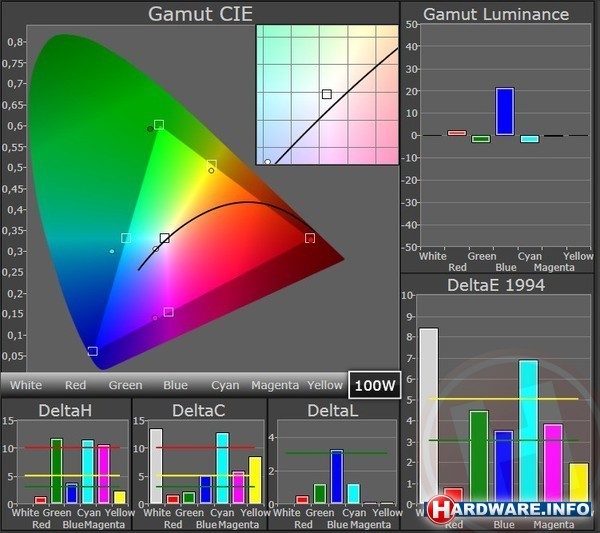This screenshot has width=600, height=533.
Task: Click the green bar in DeltaH chart
Action: pyautogui.click(x=56, y=470)
